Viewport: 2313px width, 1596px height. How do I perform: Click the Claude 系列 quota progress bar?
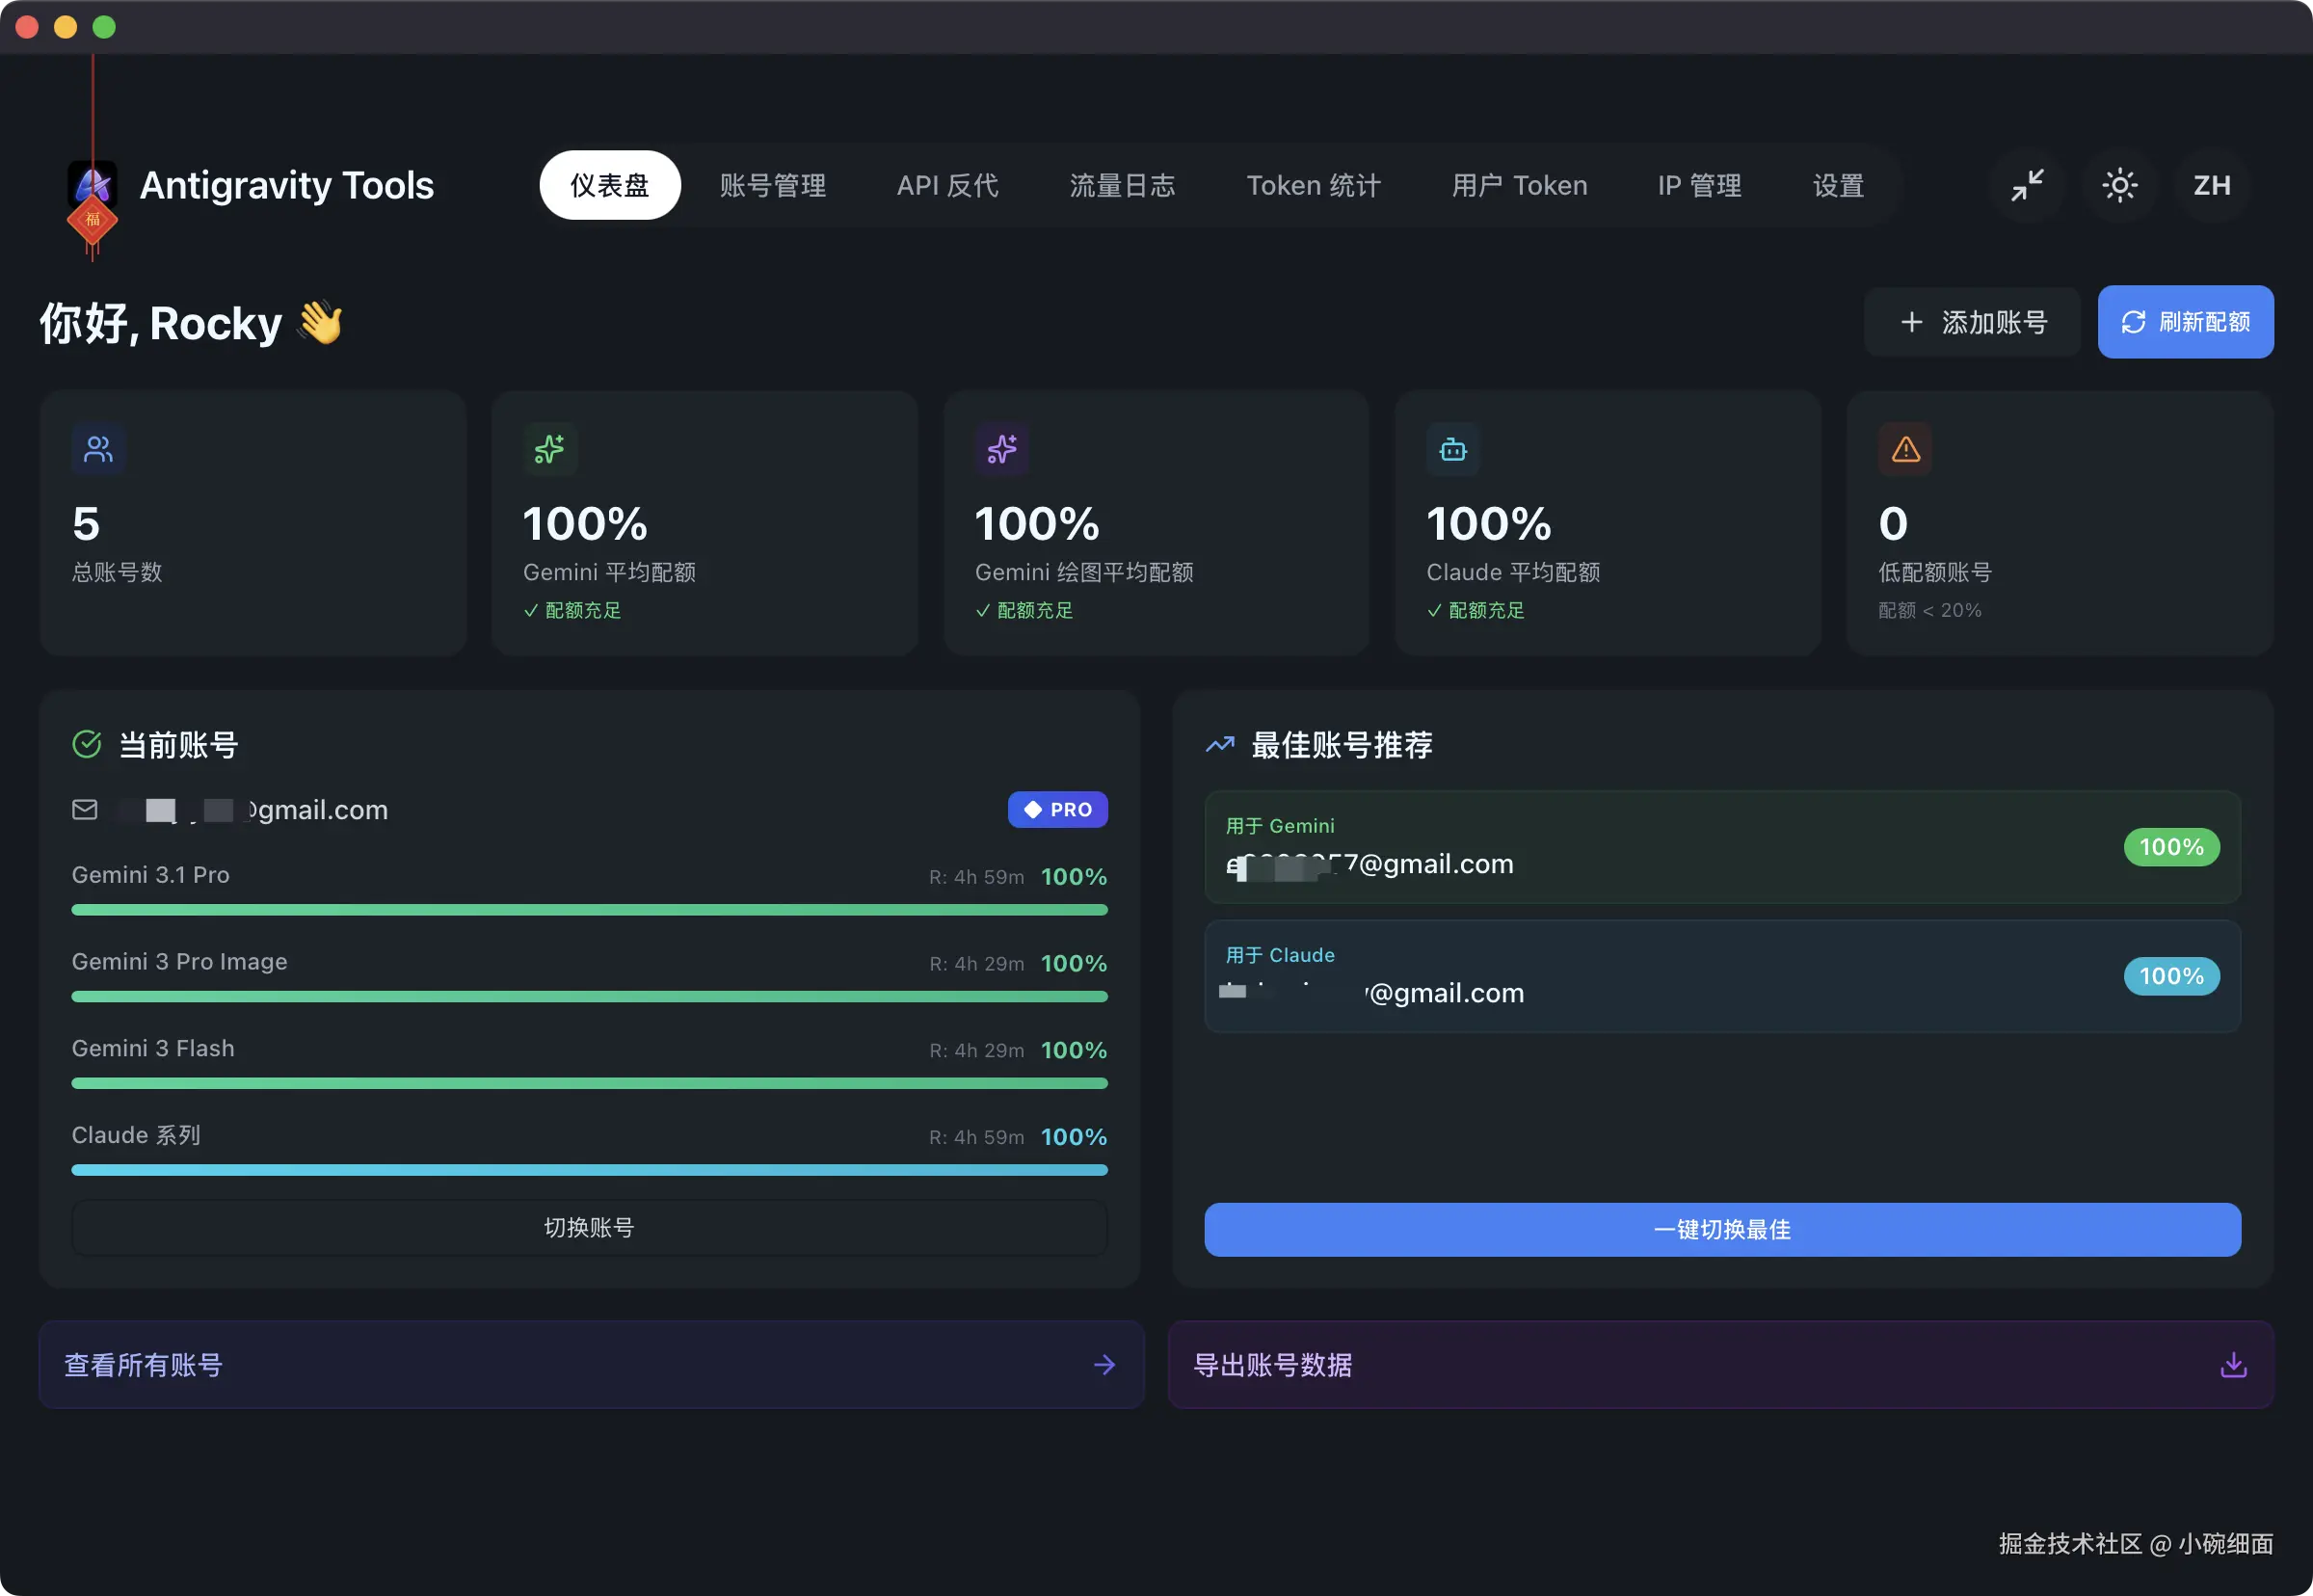pyautogui.click(x=589, y=1170)
